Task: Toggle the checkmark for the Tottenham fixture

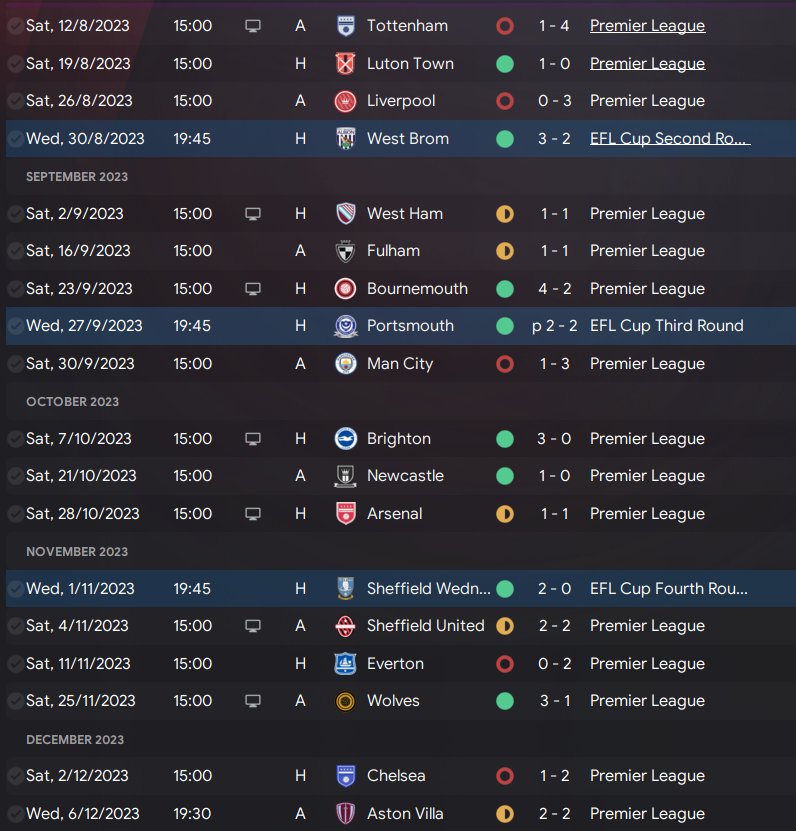Action: coord(15,26)
